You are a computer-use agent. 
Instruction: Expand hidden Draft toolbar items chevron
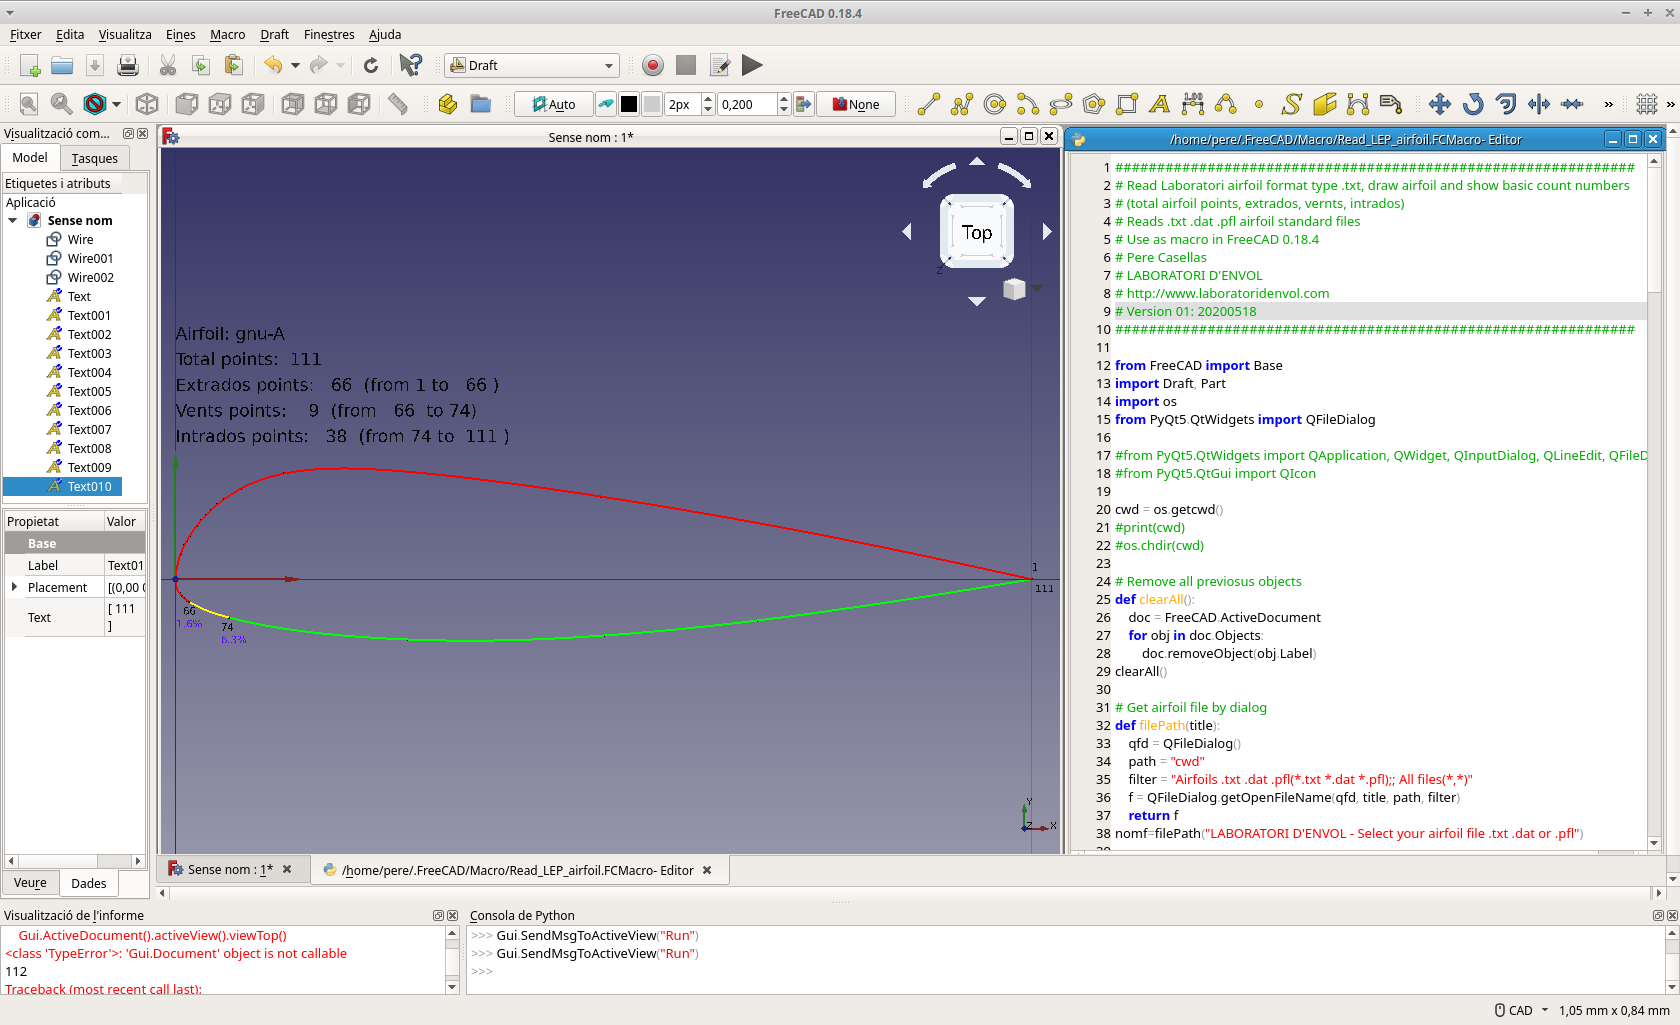coord(1608,104)
